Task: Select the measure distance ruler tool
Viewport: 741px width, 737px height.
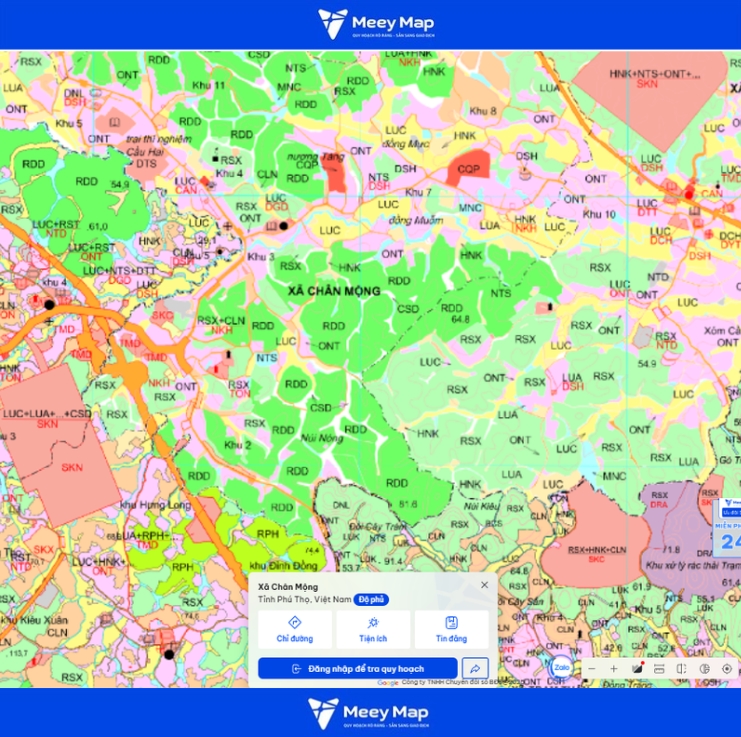Action: click(x=659, y=669)
